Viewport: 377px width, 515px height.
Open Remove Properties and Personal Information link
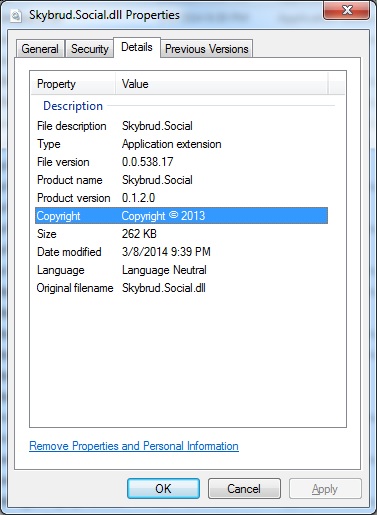pos(134,446)
